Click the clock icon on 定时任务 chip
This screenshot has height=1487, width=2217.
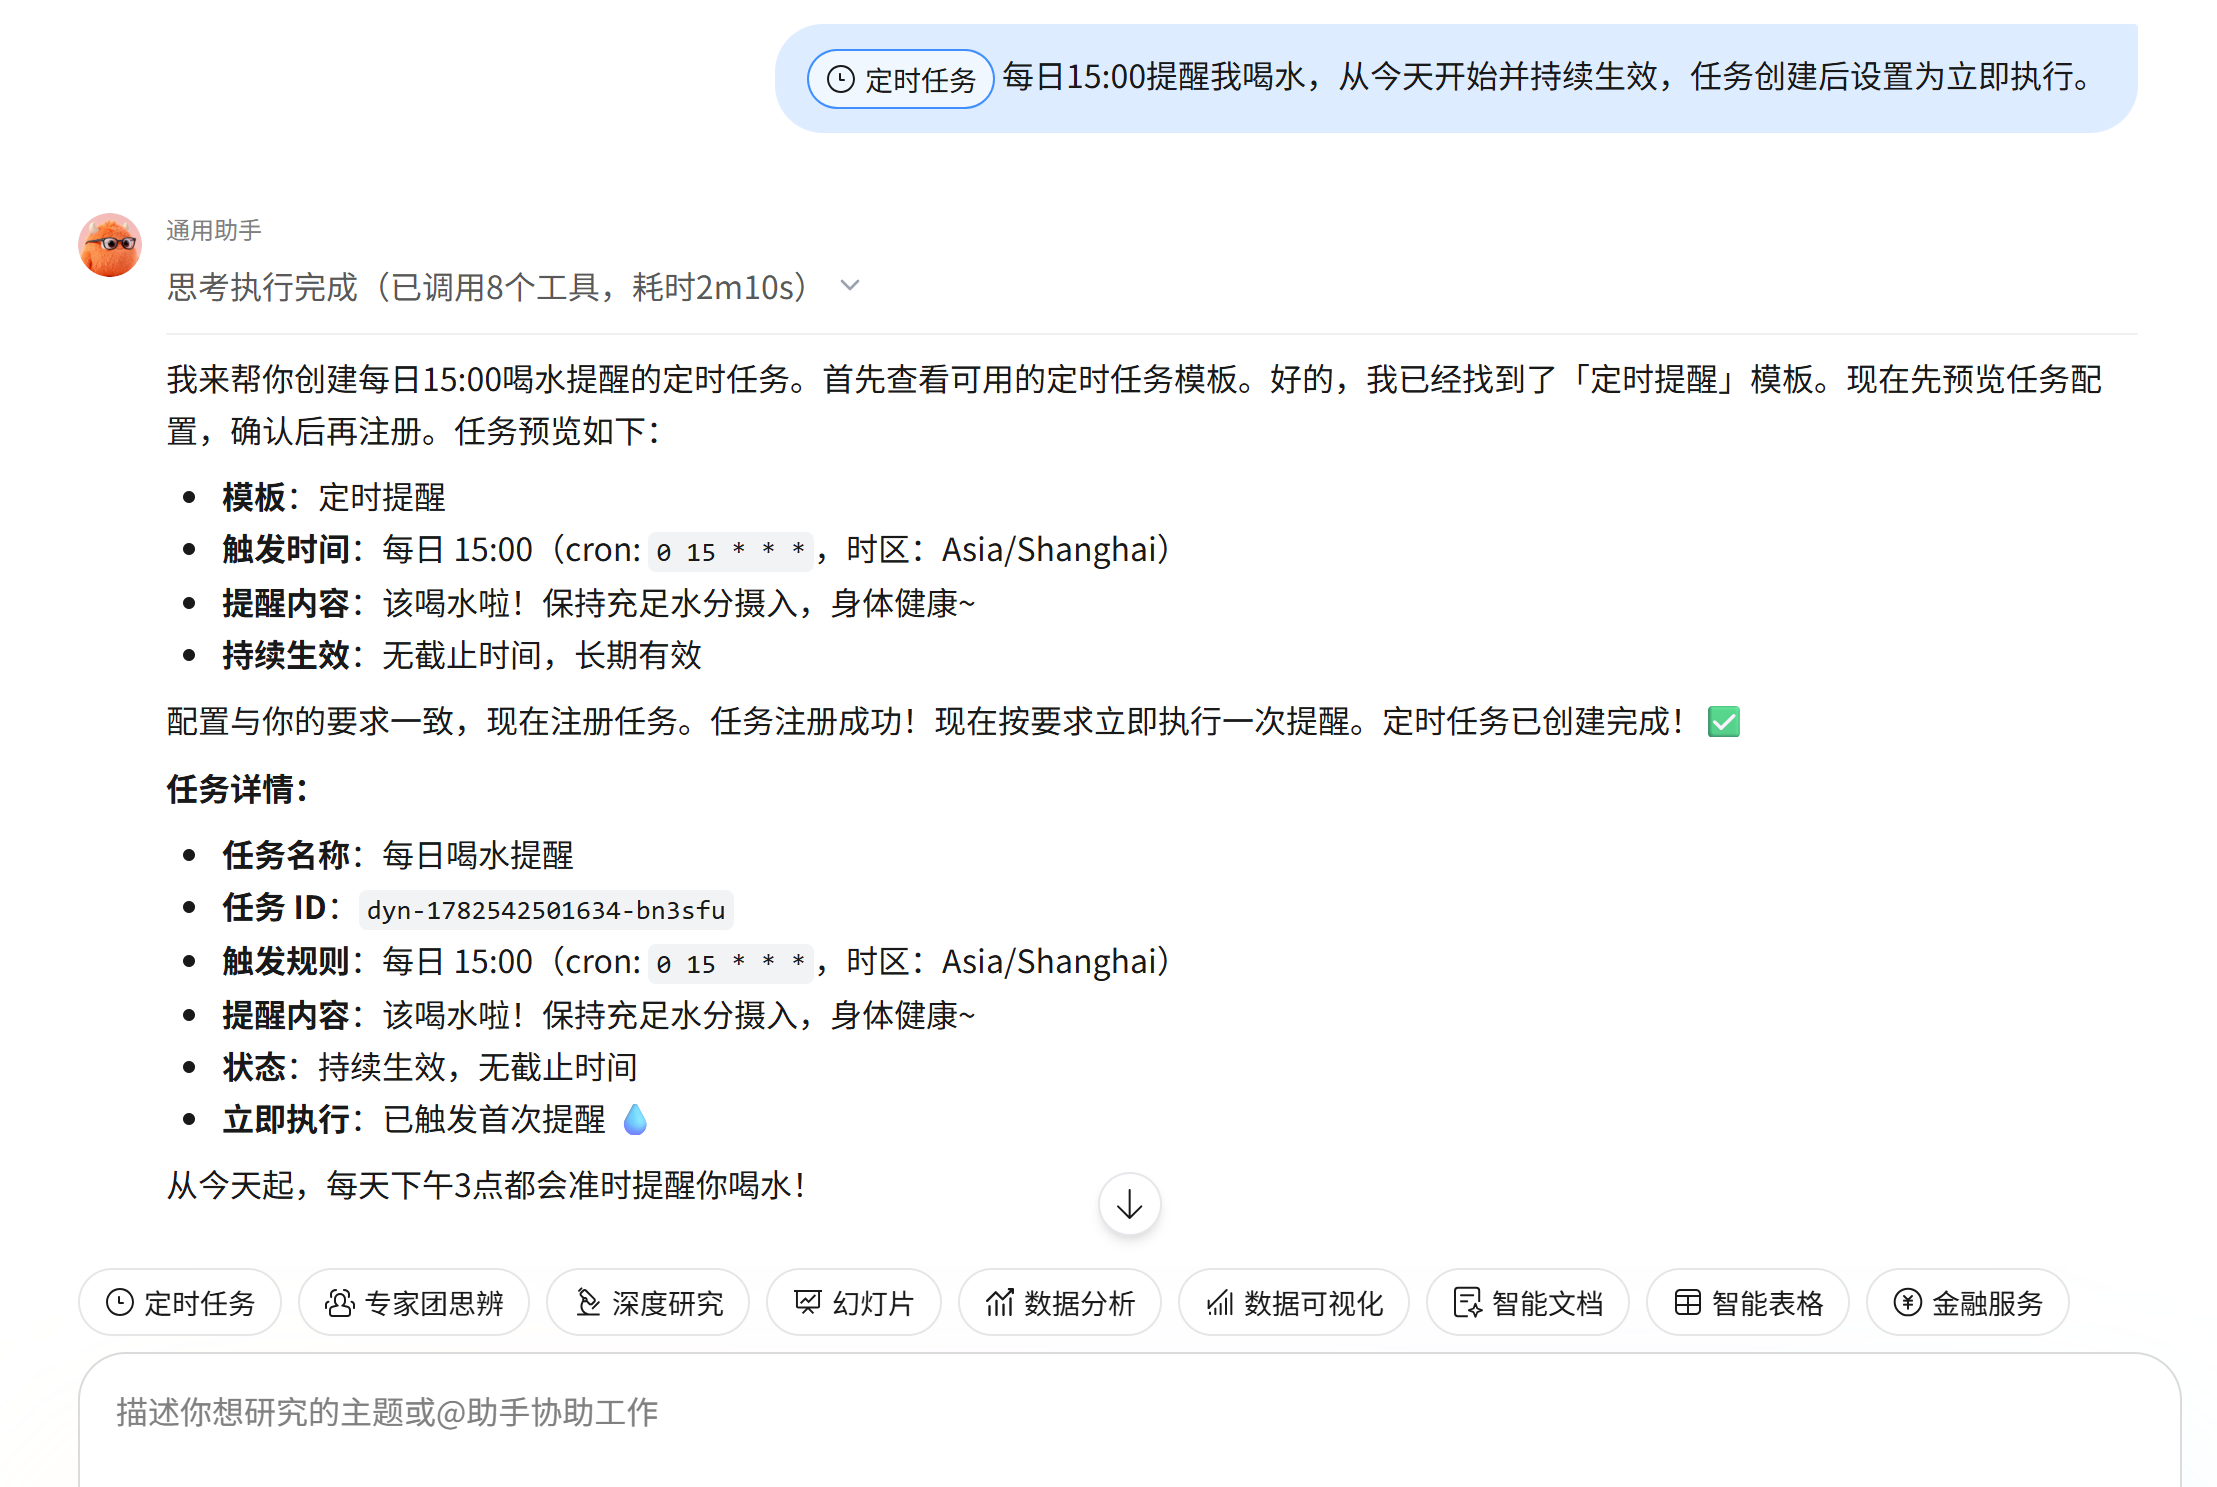[120, 1302]
